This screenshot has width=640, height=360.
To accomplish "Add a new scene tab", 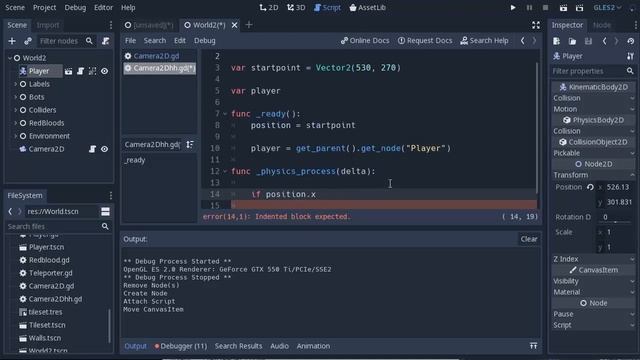I will [249, 25].
